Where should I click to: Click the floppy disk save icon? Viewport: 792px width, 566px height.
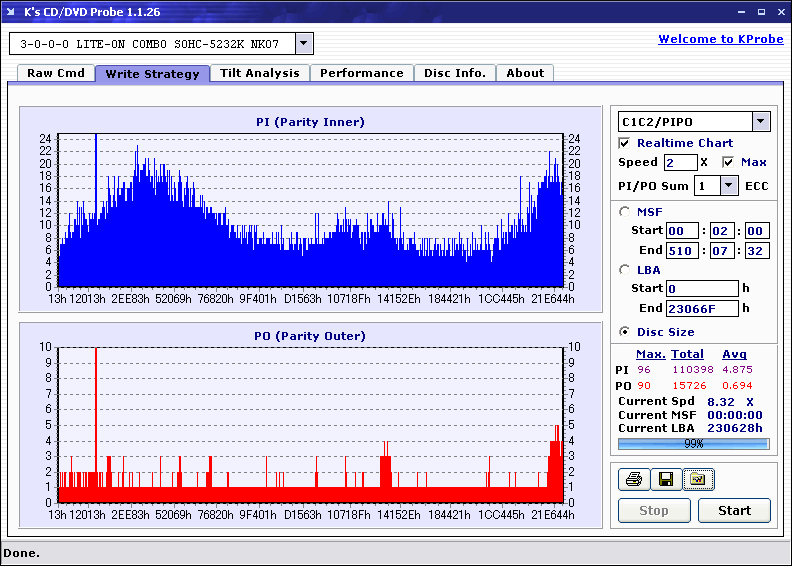click(x=665, y=480)
